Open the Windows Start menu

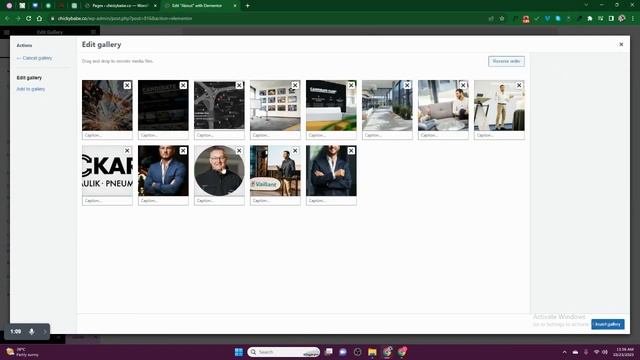239,352
